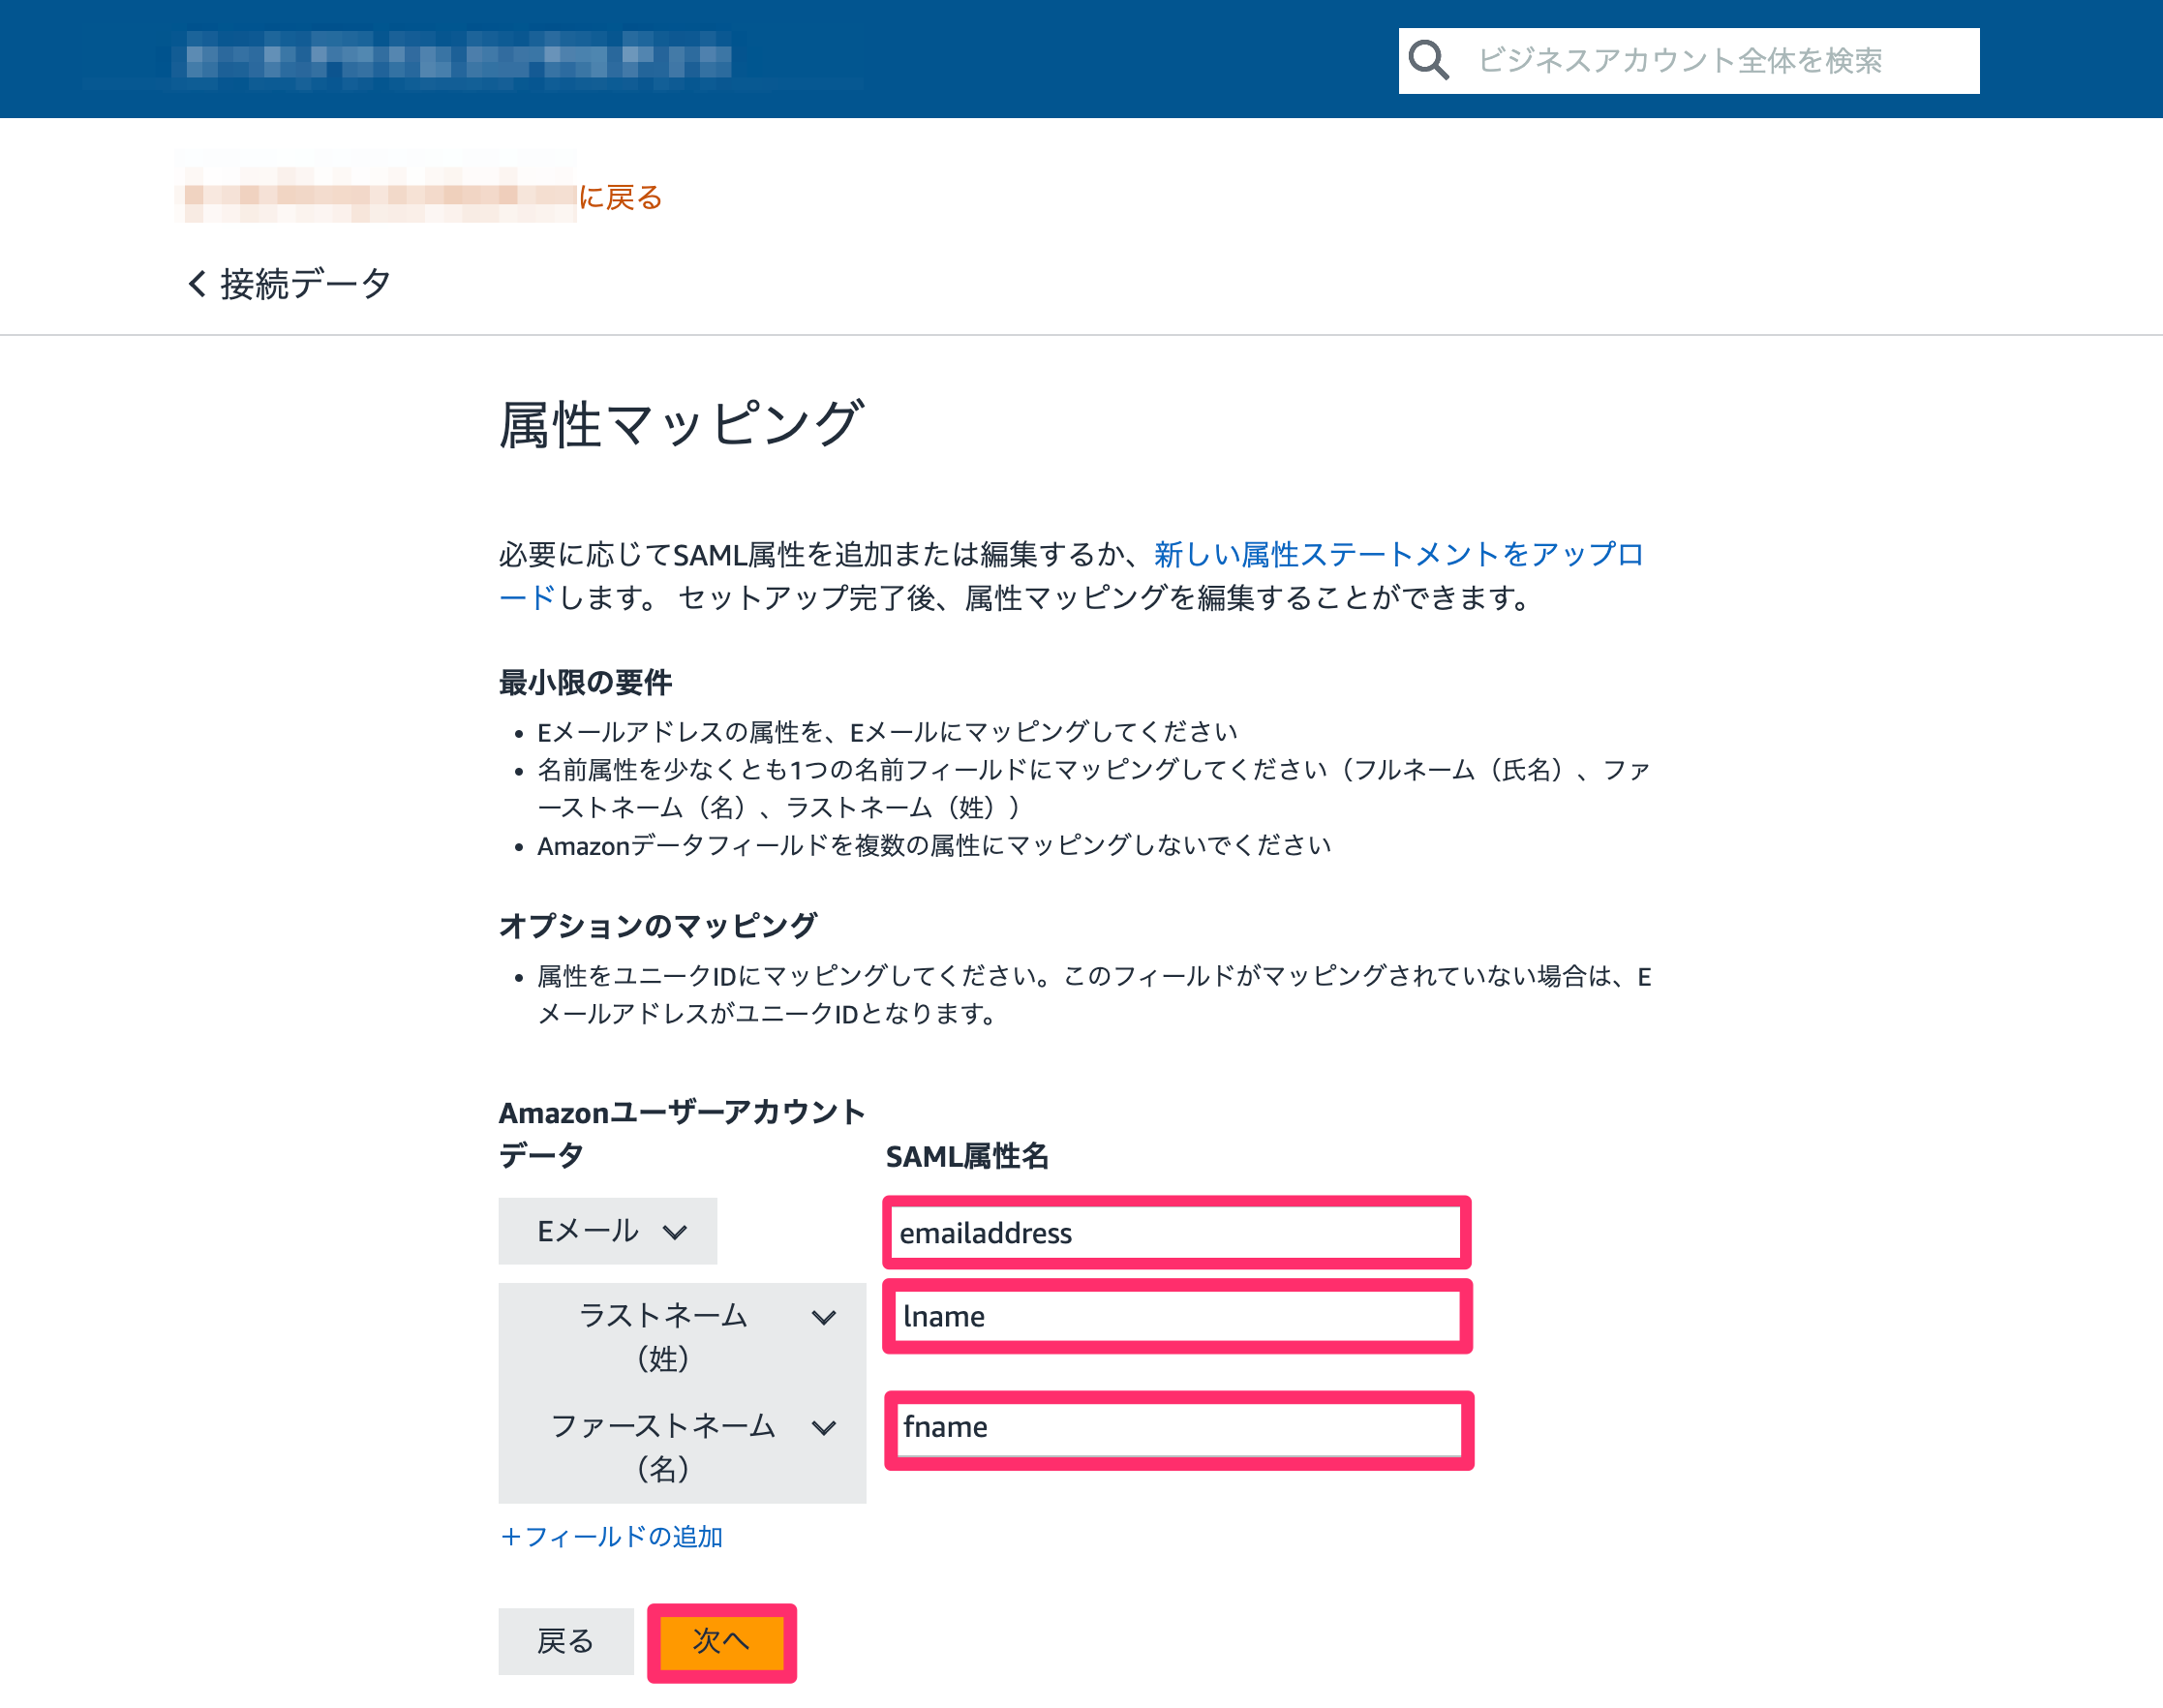The width and height of the screenshot is (2163, 1708).
Task: Open the ファーストネーム(名) dropdown
Action: click(x=682, y=1447)
